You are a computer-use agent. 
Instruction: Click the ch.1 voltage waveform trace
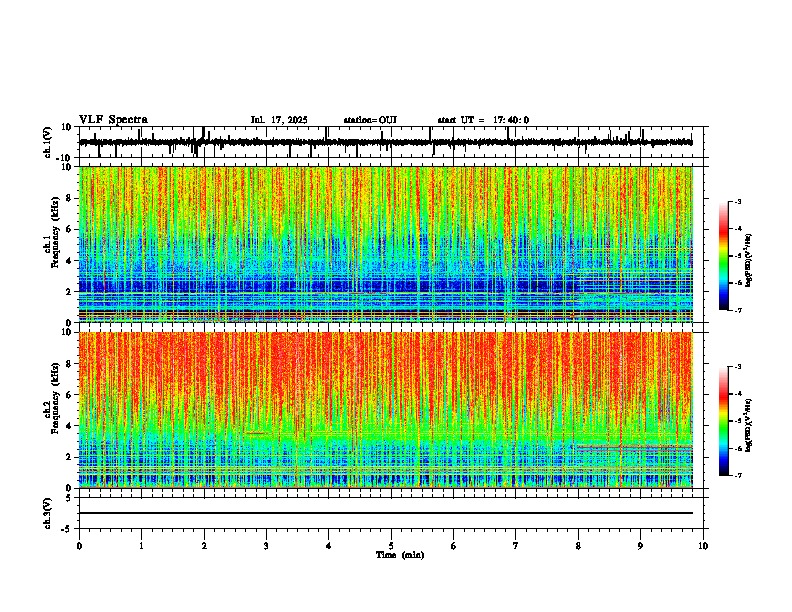click(385, 142)
